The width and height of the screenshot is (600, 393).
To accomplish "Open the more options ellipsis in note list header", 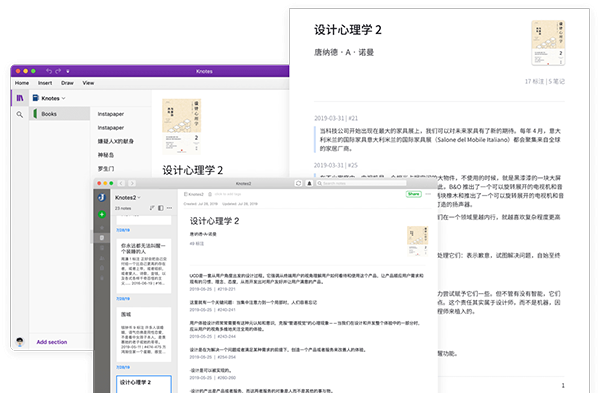I will pyautogui.click(x=169, y=208).
